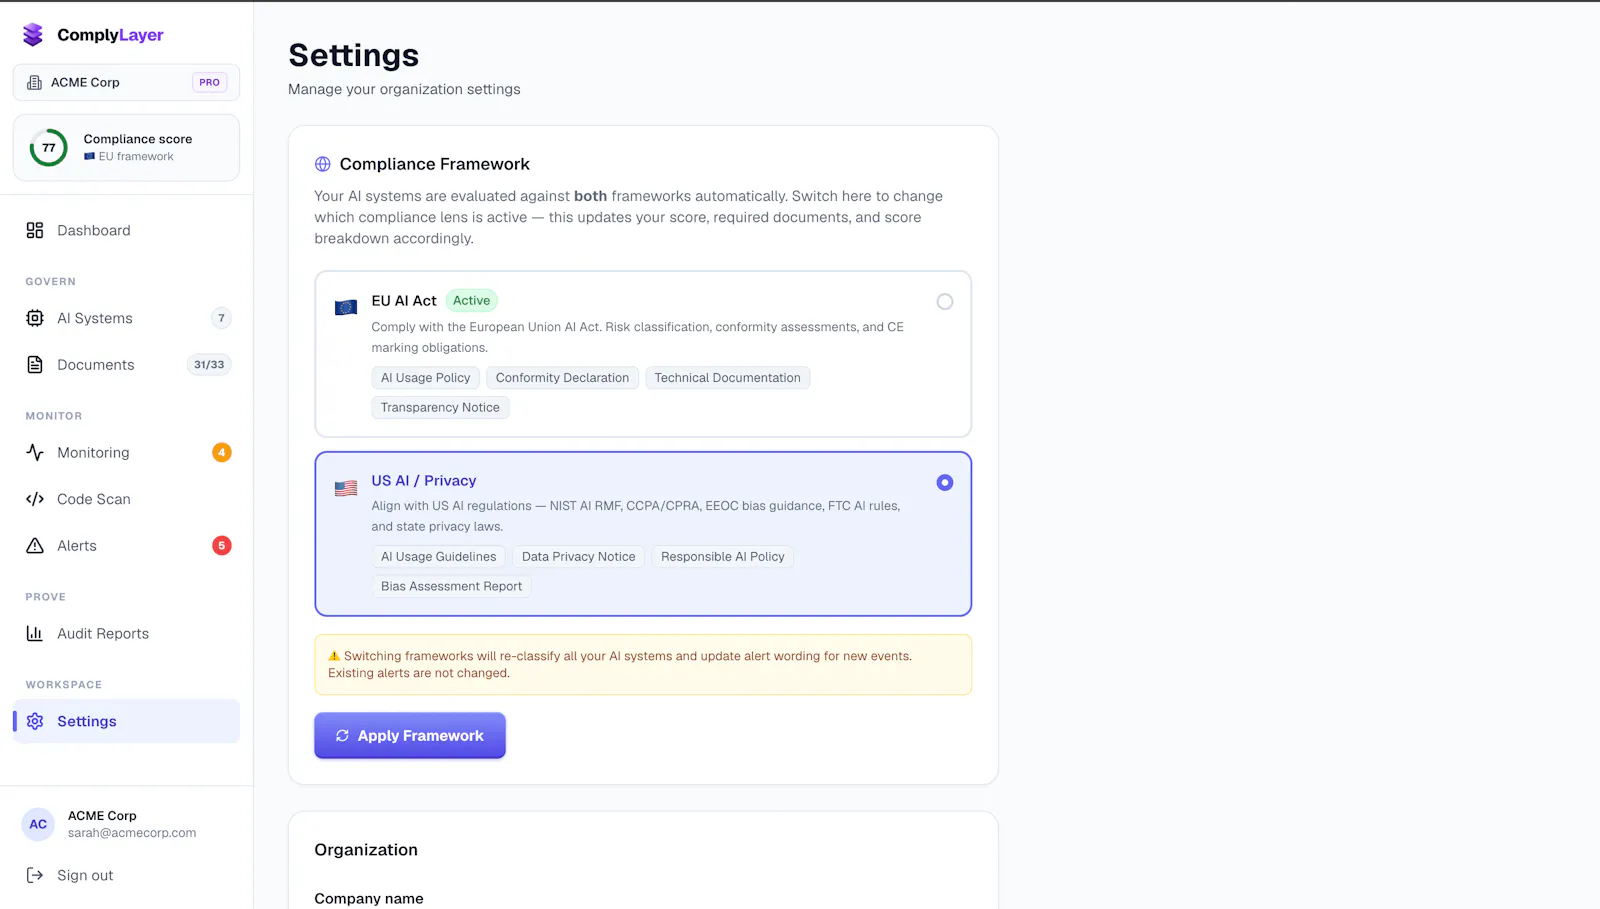
Task: Click the Technical Documentation tag
Action: pyautogui.click(x=728, y=378)
